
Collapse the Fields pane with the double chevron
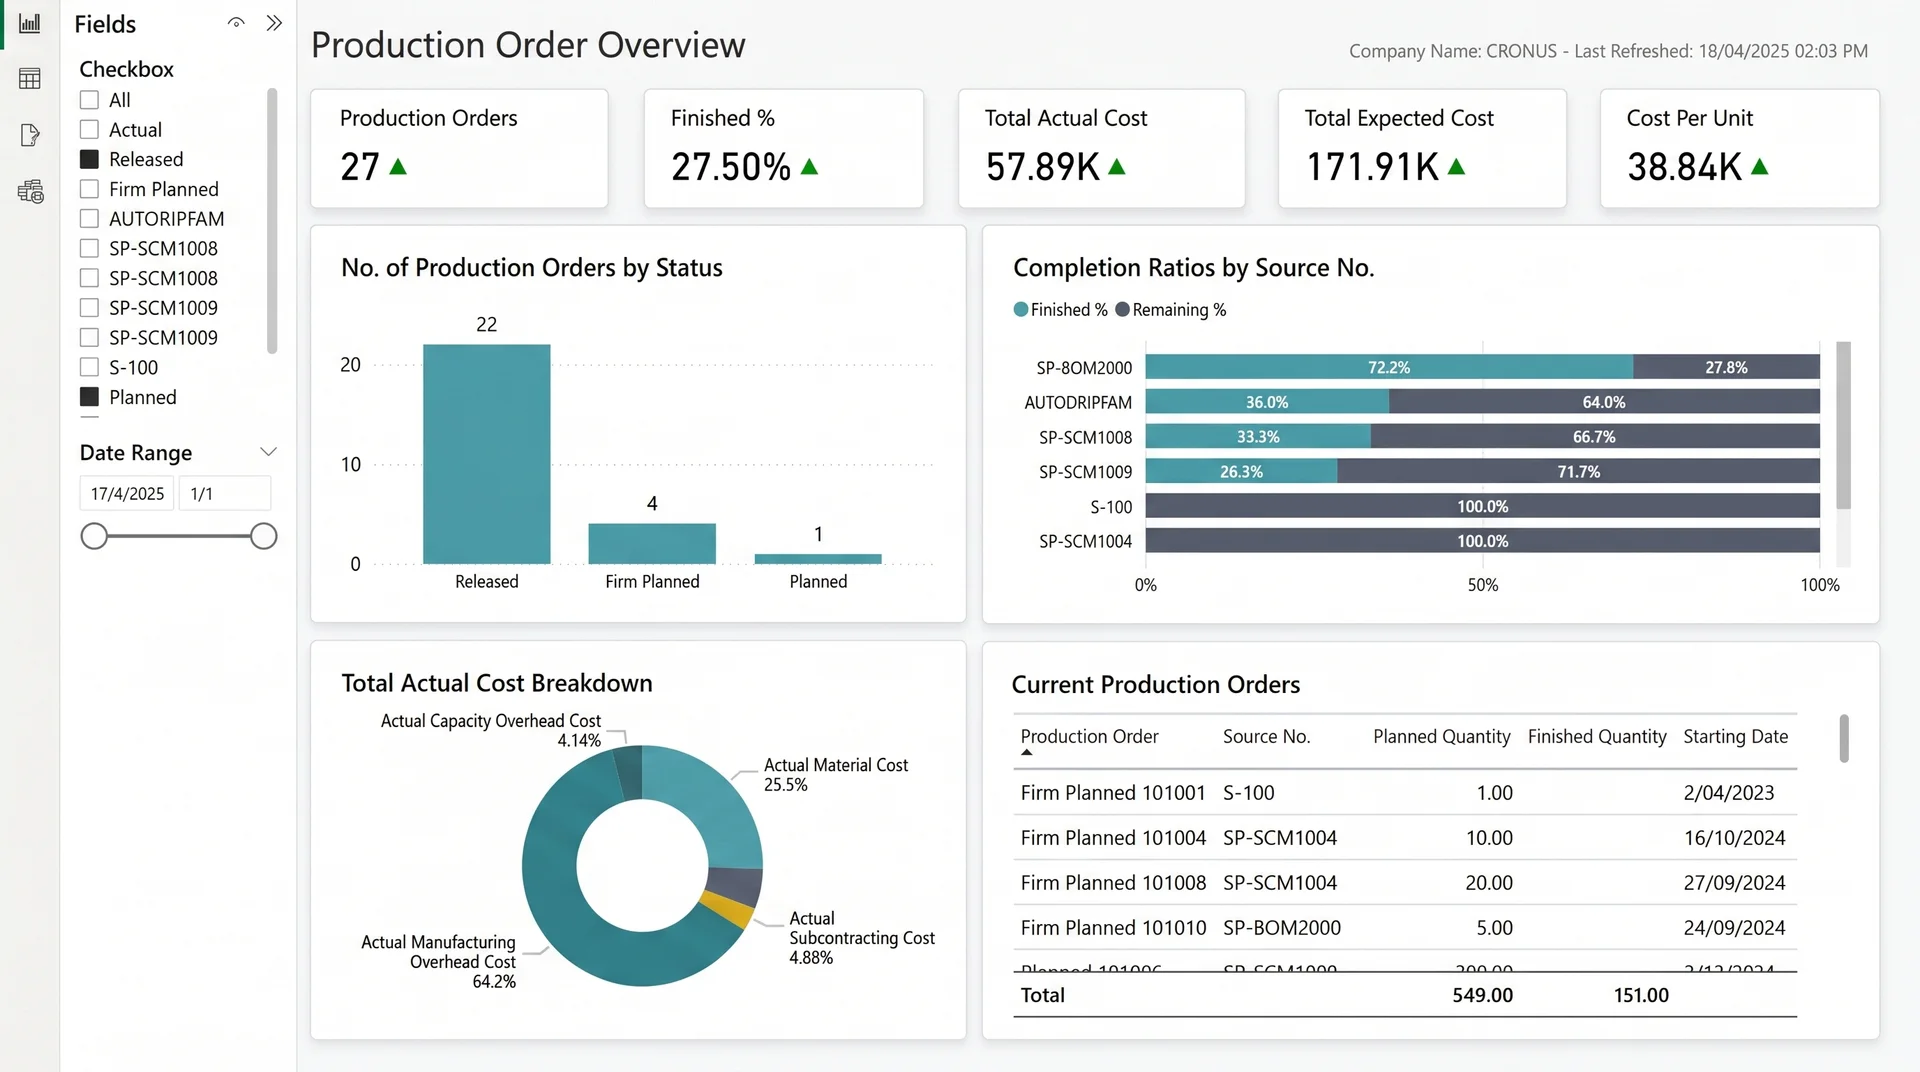point(274,23)
